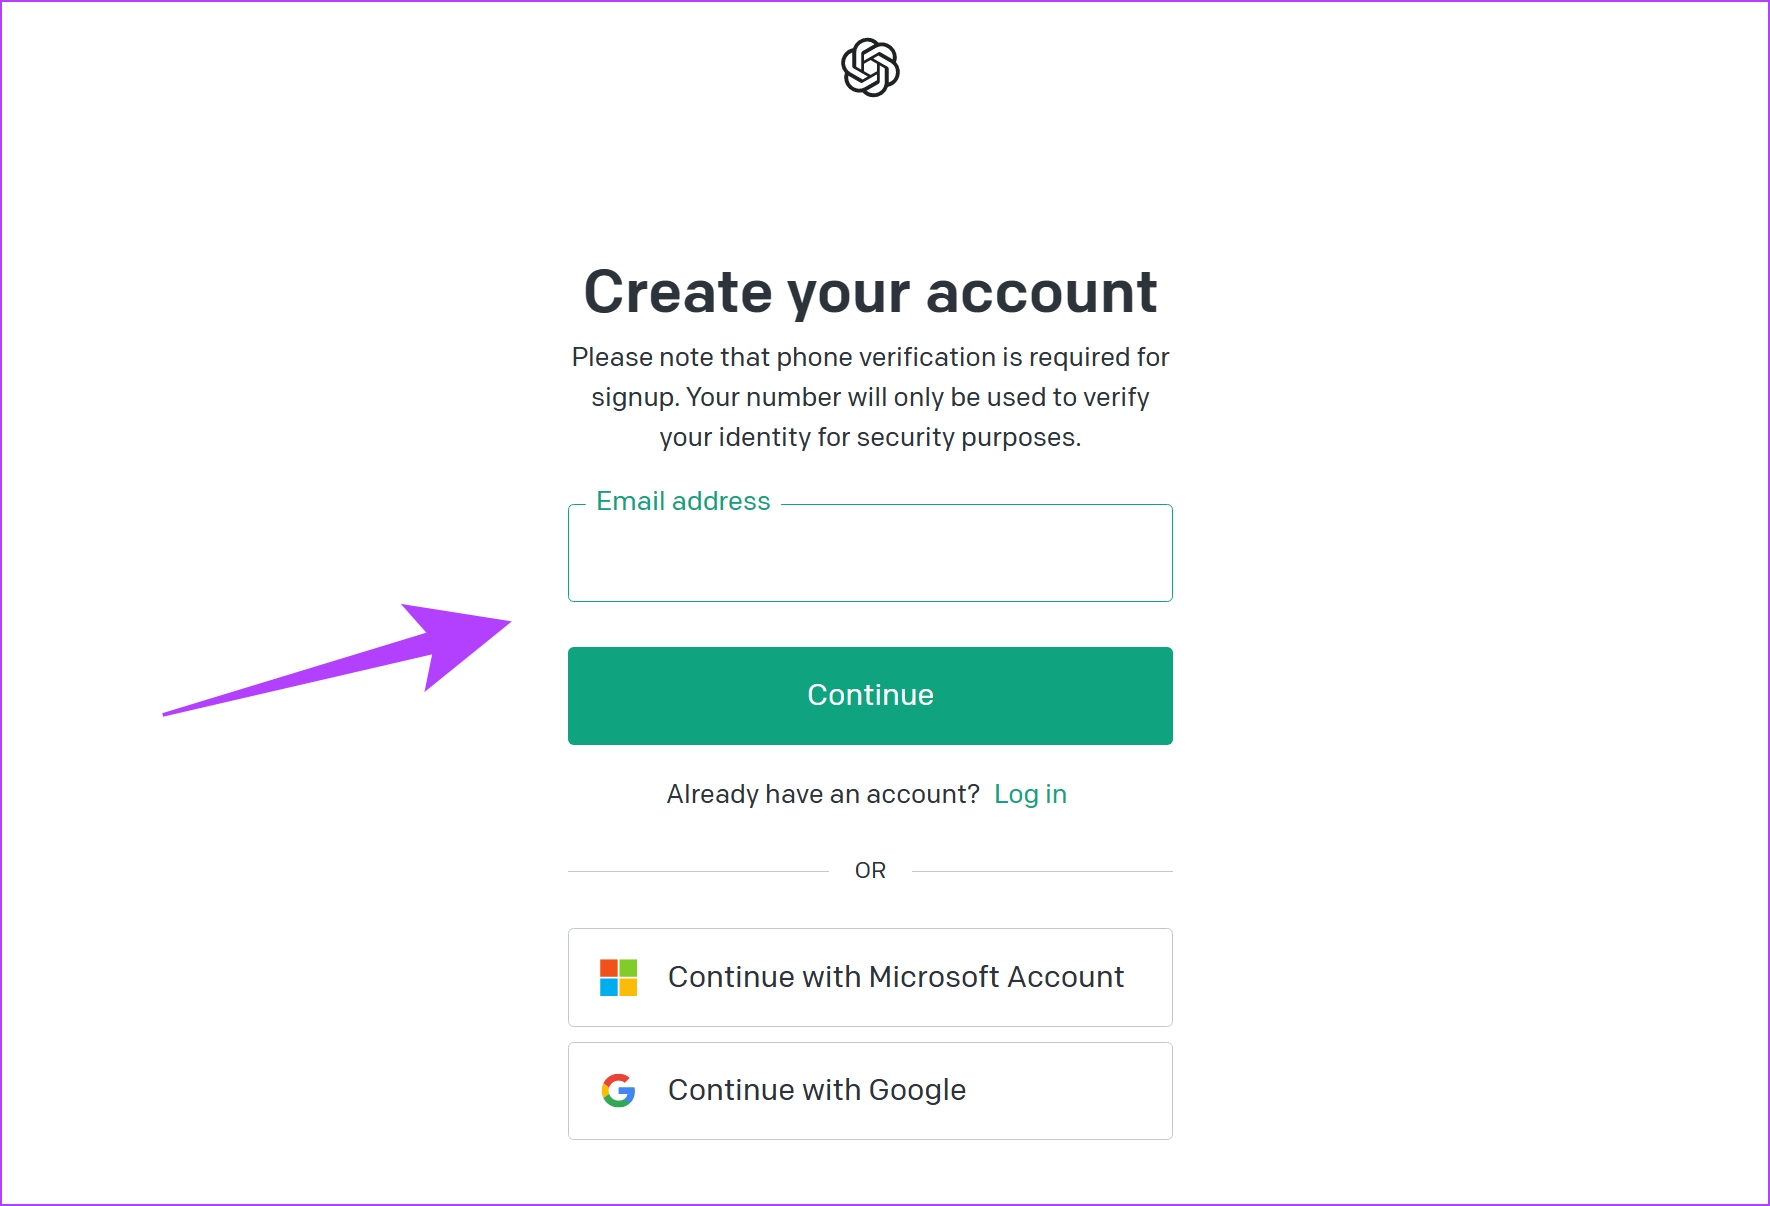Click the Google G logo icon
The image size is (1770, 1206).
618,1090
